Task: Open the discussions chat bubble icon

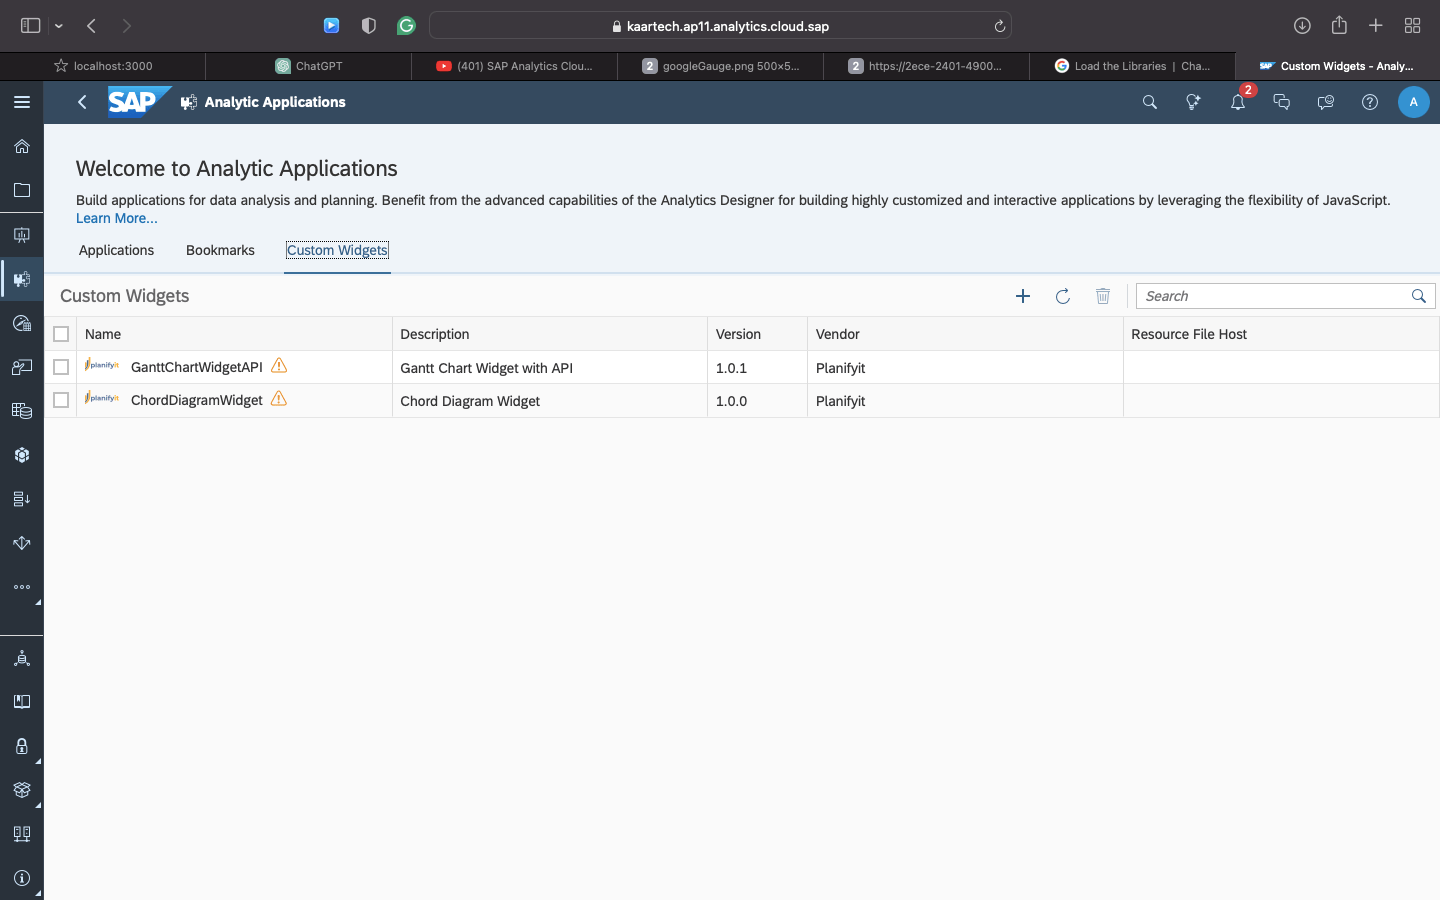Action: [1281, 102]
